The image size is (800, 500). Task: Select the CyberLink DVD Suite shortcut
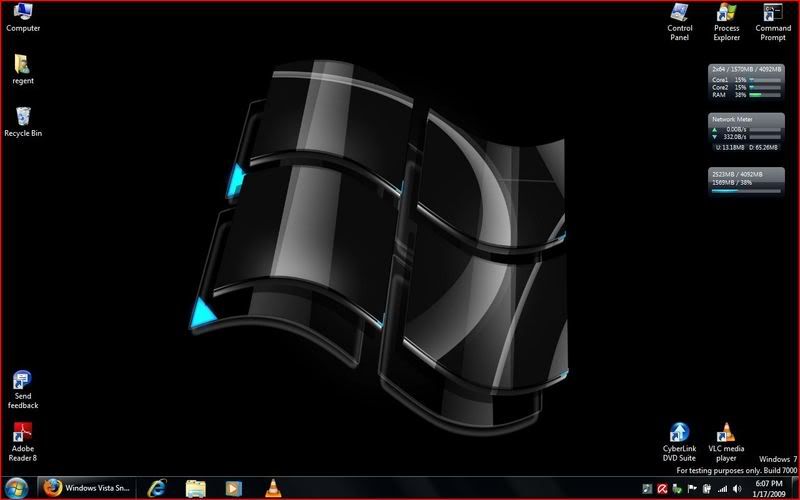coord(679,442)
